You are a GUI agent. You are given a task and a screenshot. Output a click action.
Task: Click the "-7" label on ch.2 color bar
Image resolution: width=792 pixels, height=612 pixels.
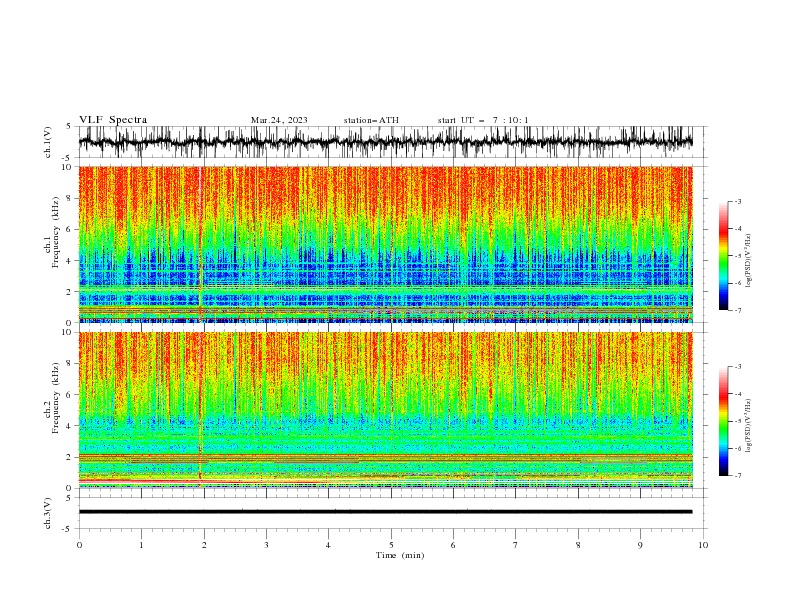pos(737,475)
